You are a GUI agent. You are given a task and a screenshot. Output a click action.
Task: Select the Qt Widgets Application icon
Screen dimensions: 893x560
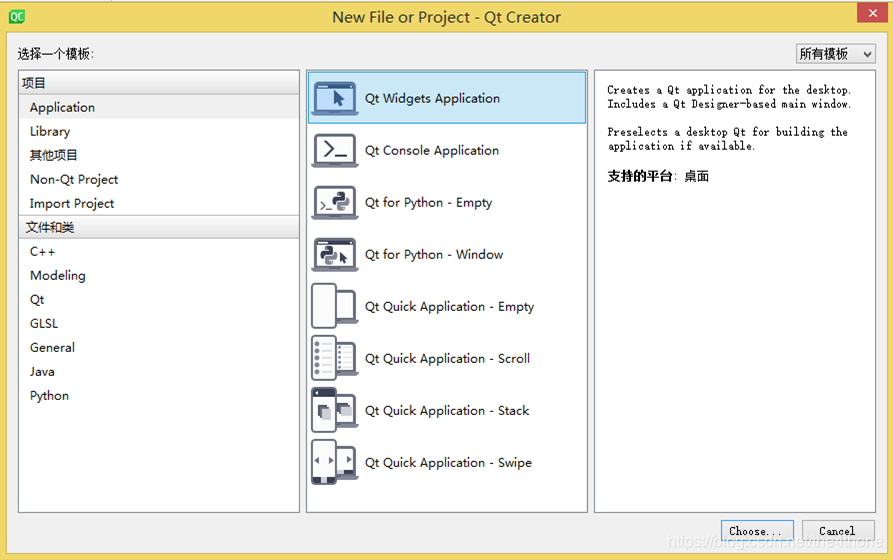[335, 98]
